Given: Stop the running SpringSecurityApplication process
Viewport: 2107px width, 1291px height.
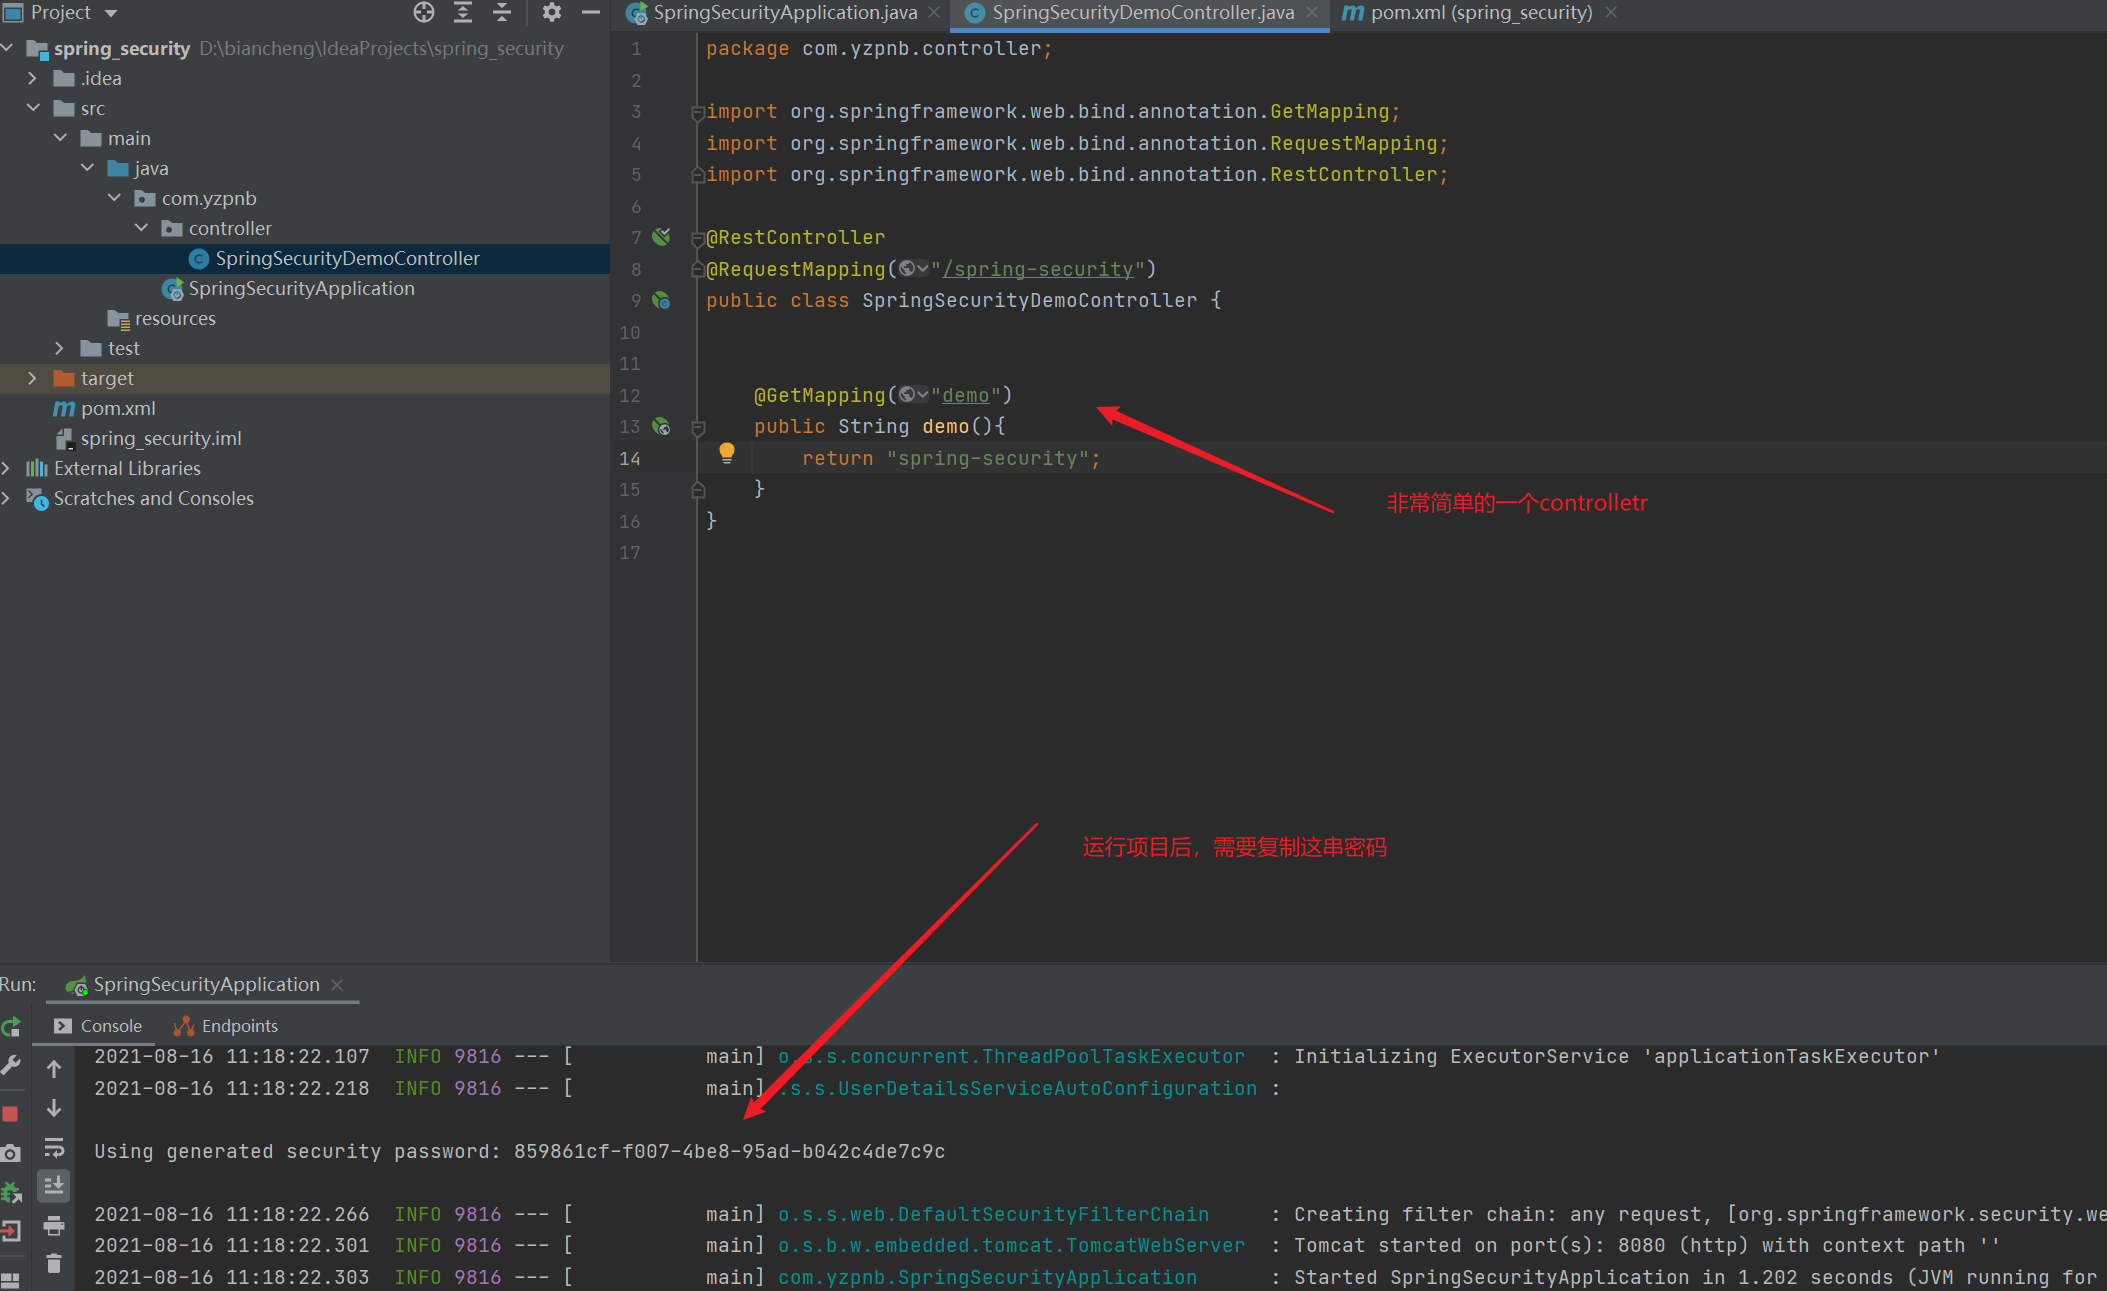Looking at the screenshot, I should click(x=10, y=1113).
